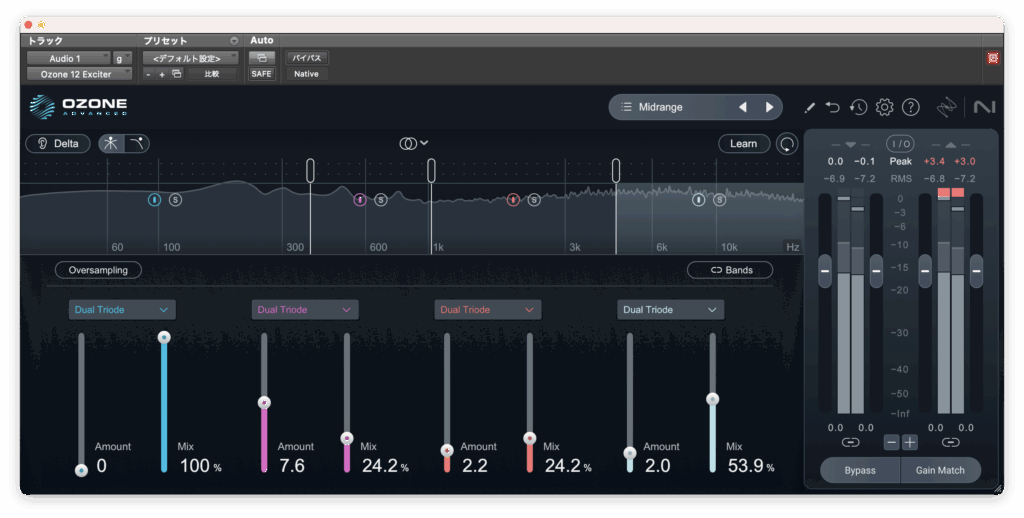Image resolution: width=1024 pixels, height=518 pixels.
Task: Click the crossover handle at 1k
Action: click(431, 171)
